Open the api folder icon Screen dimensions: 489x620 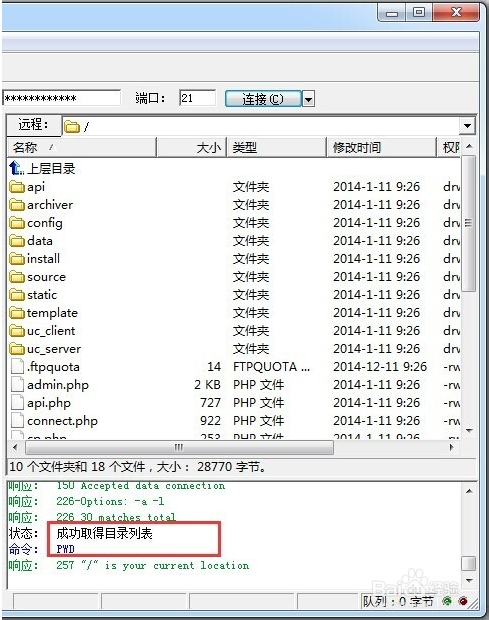point(17,187)
